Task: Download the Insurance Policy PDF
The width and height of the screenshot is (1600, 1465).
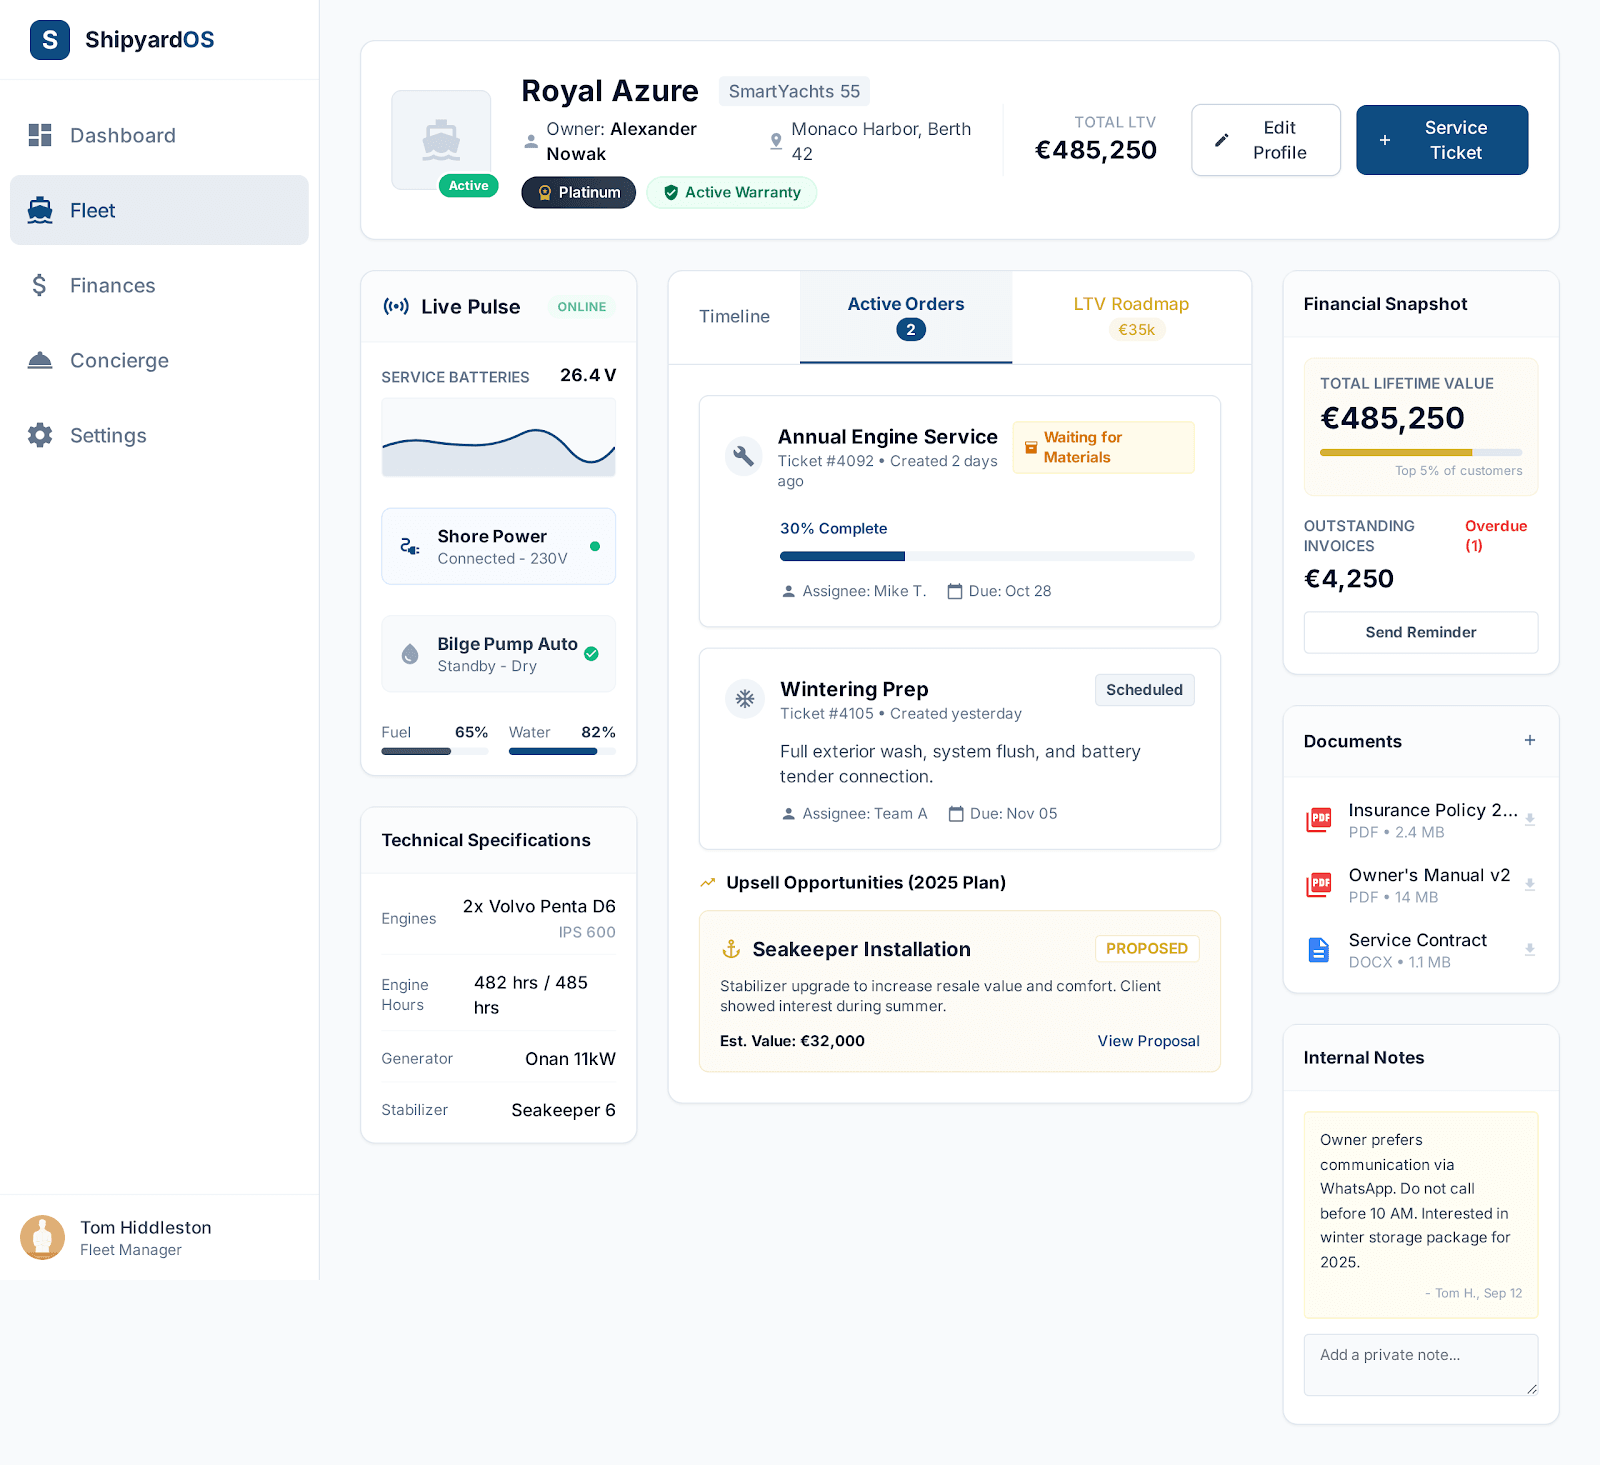Action: pos(1529,820)
